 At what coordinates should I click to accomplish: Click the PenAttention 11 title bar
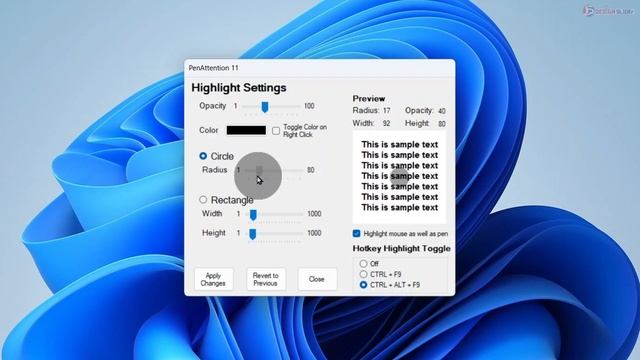pyautogui.click(x=320, y=68)
